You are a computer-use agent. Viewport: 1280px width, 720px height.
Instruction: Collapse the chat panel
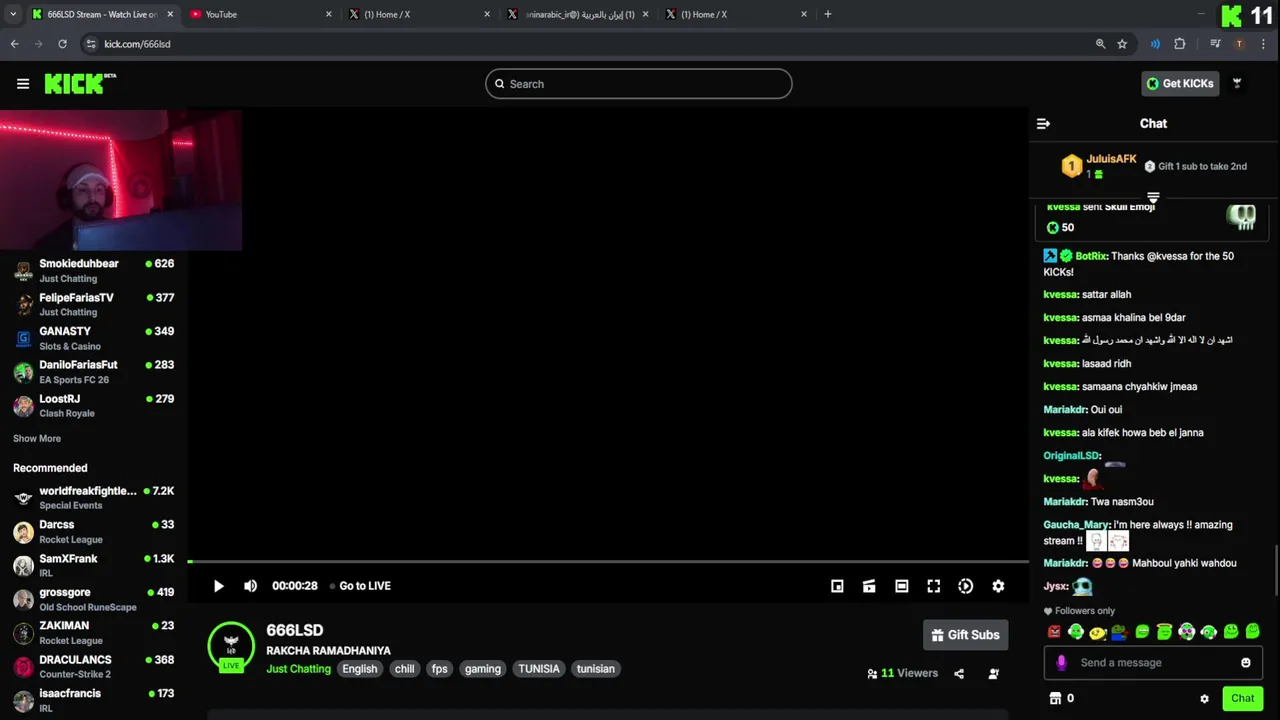click(x=1043, y=124)
